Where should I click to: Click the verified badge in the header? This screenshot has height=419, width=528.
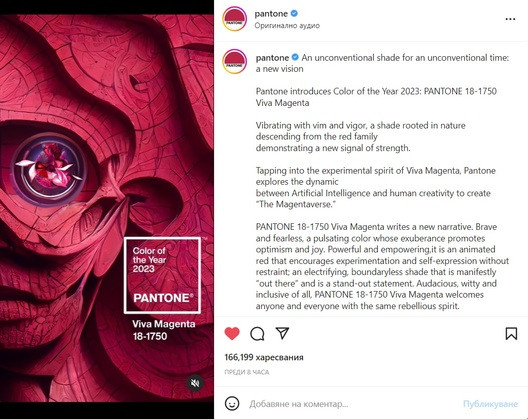[x=294, y=13]
